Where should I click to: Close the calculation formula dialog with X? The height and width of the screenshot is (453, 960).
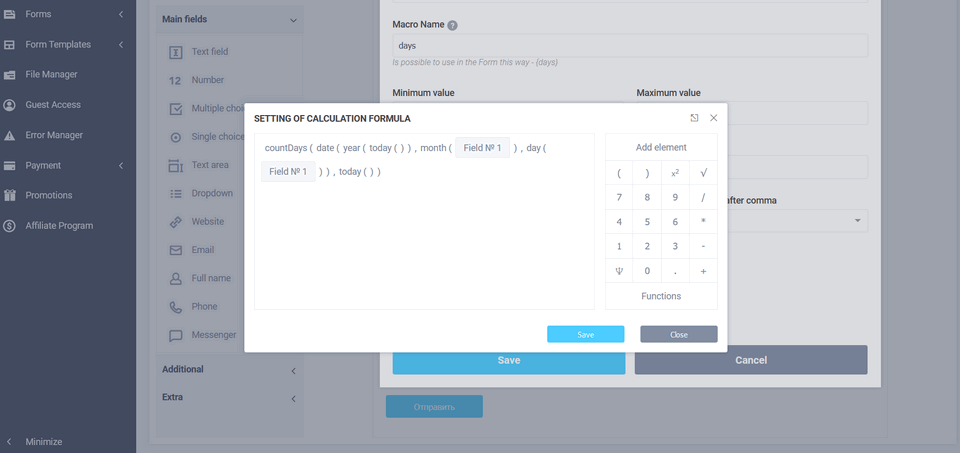click(713, 118)
